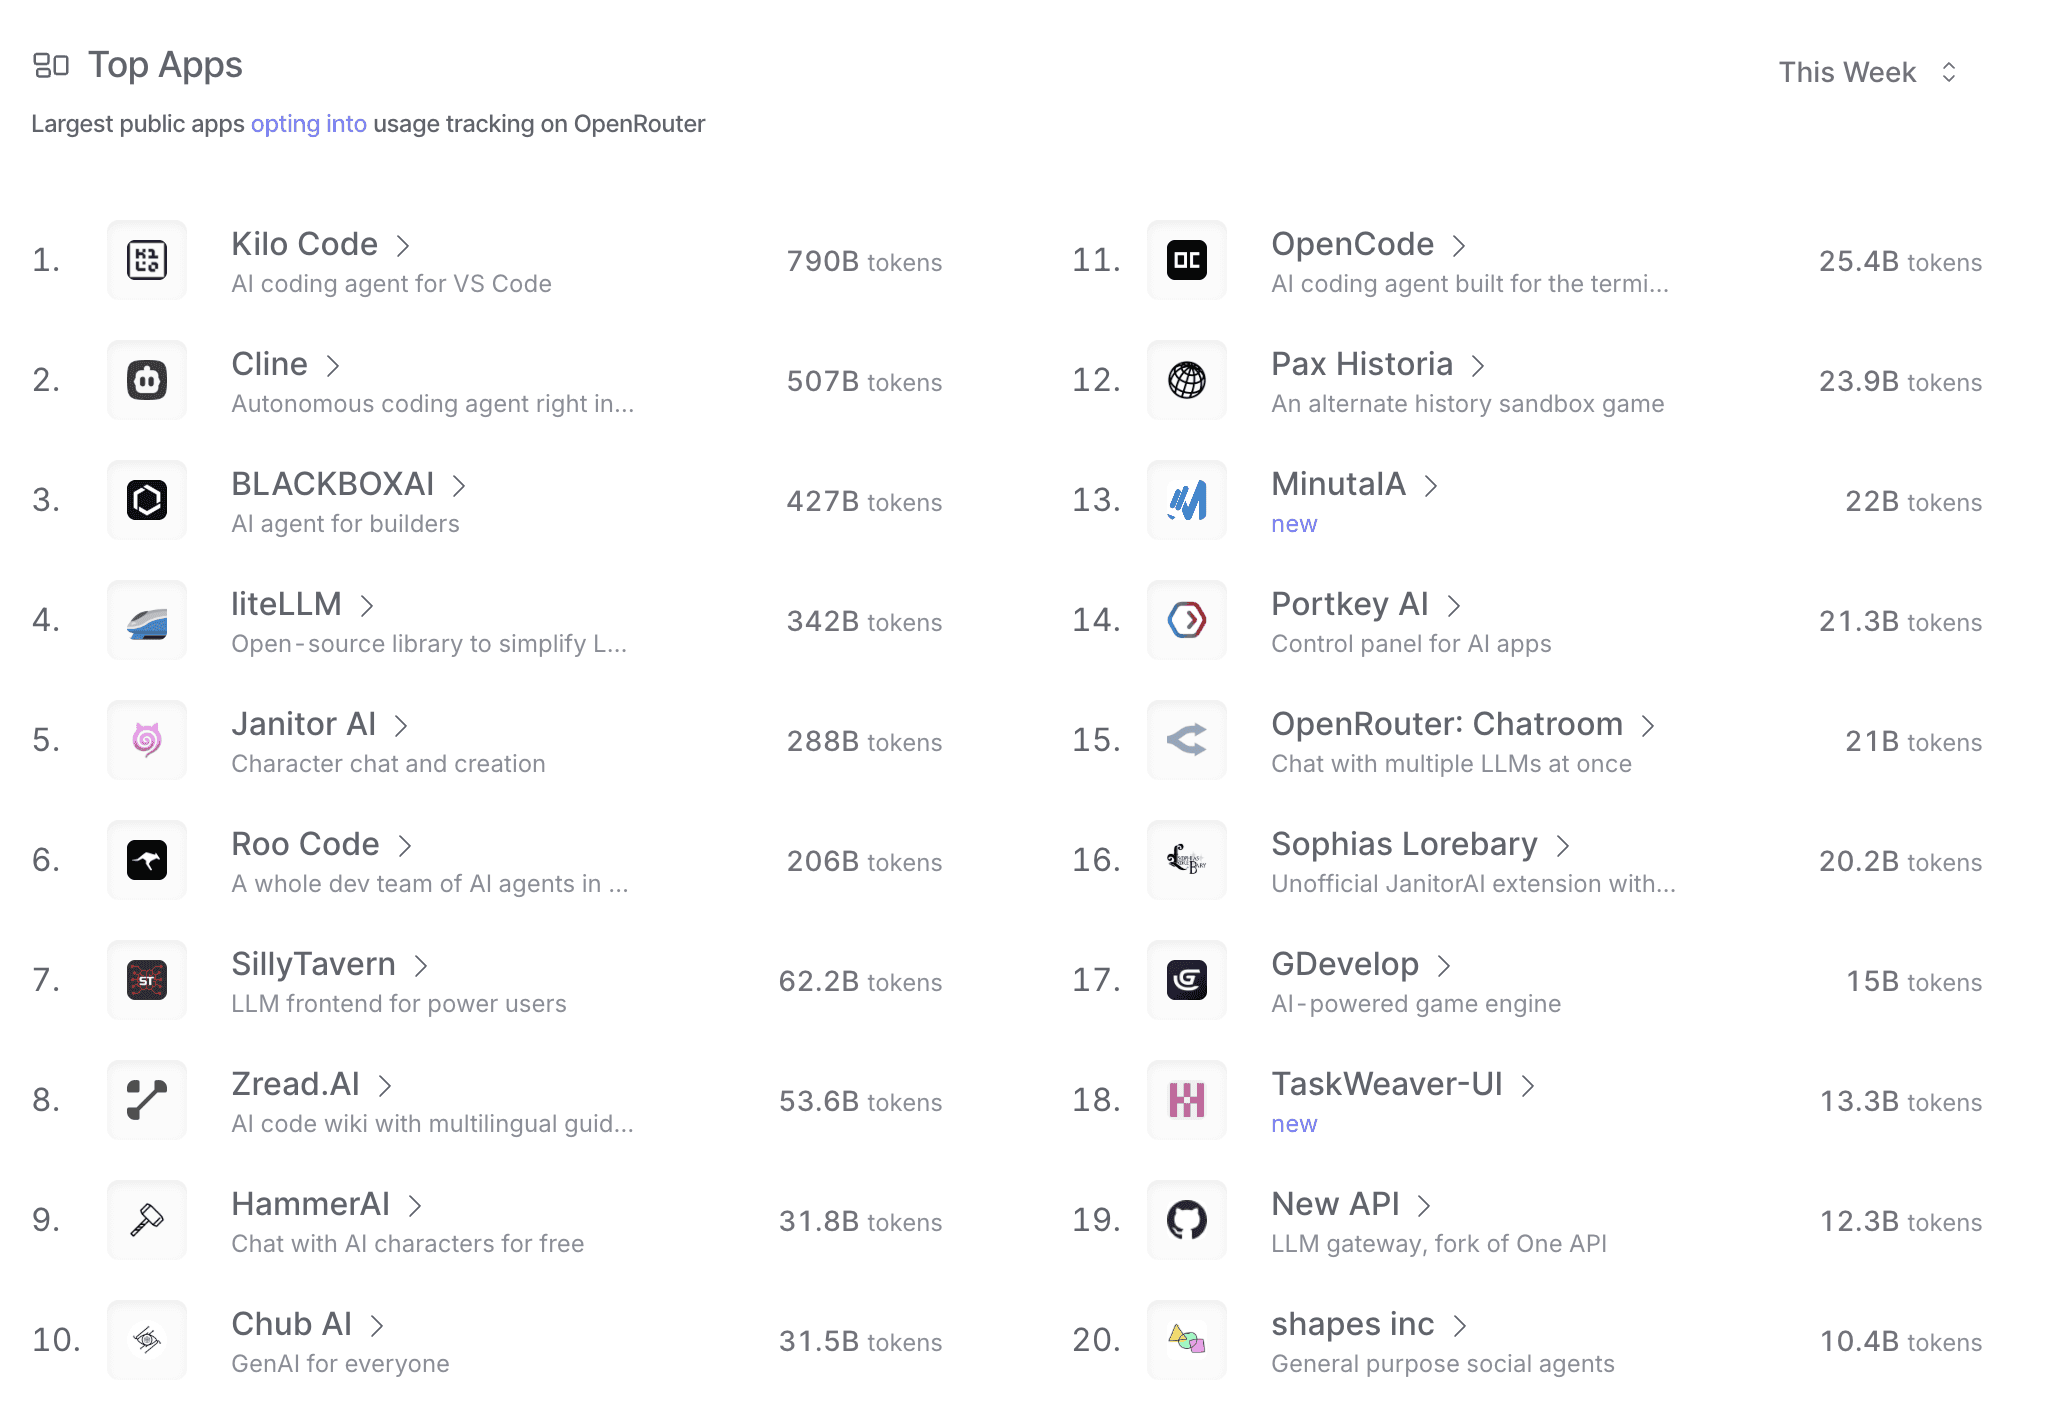Click the BLACKBOXAI app icon
2050x1424 pixels.
coord(146,500)
